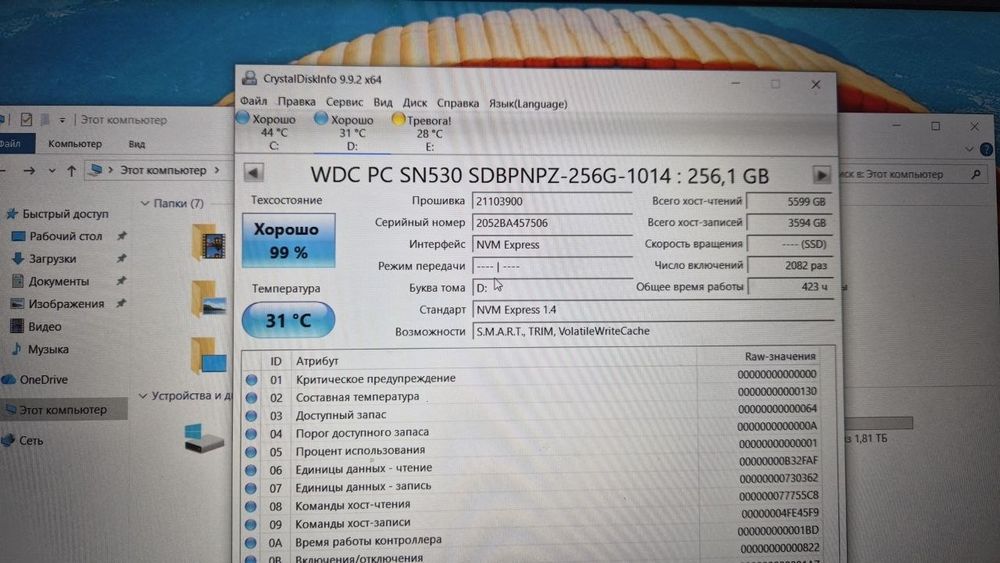The image size is (1000, 563).
Task: Click total working time value 423 ч
Action: [x=790, y=287]
